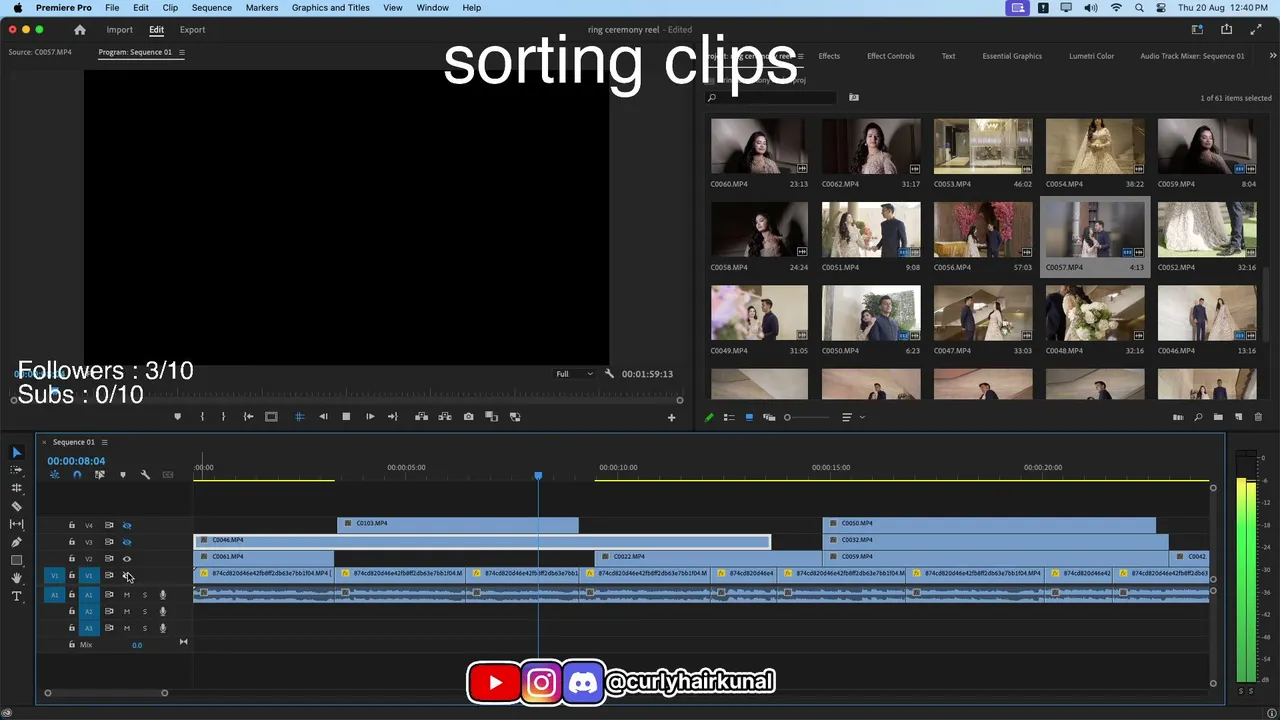Image resolution: width=1280 pixels, height=720 pixels.
Task: Click Mark Out in Program monitor
Action: tap(223, 417)
